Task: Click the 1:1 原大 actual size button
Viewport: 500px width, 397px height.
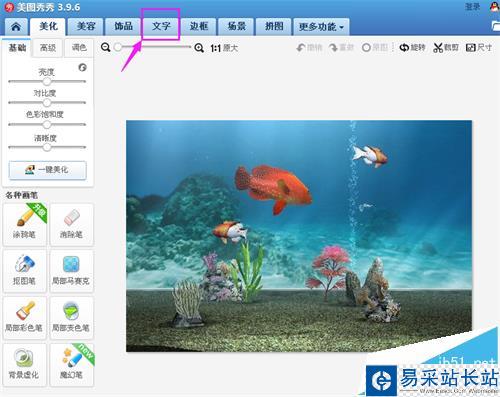Action: [x=224, y=48]
